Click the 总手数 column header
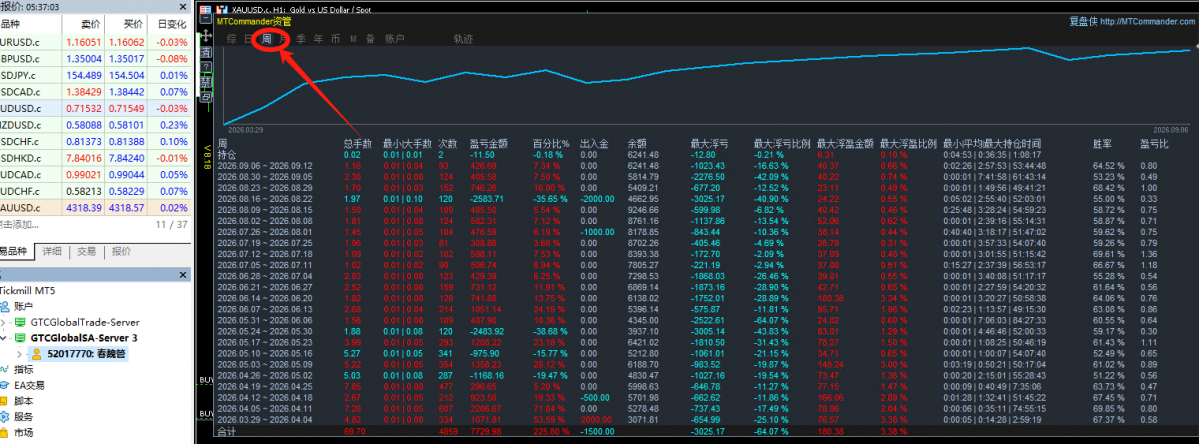Viewport: 1199px width, 444px height. (357, 144)
